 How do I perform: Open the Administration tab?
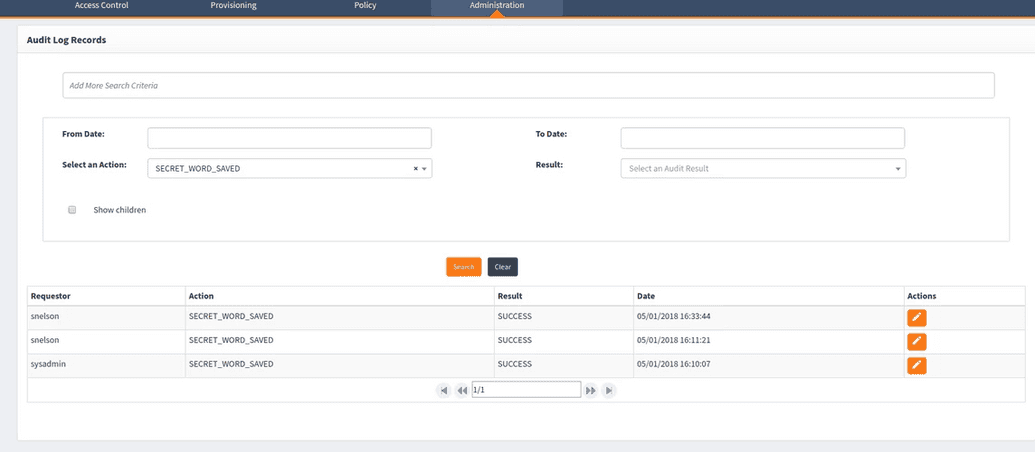[496, 6]
